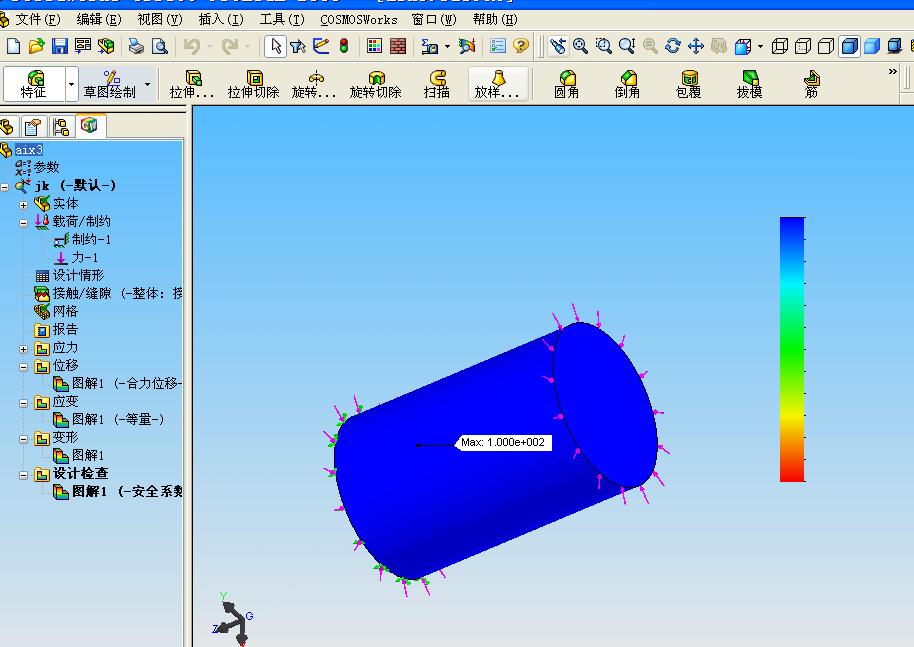The width and height of the screenshot is (914, 647).
Task: Open the 特征 dropdown arrow
Action: pos(71,84)
